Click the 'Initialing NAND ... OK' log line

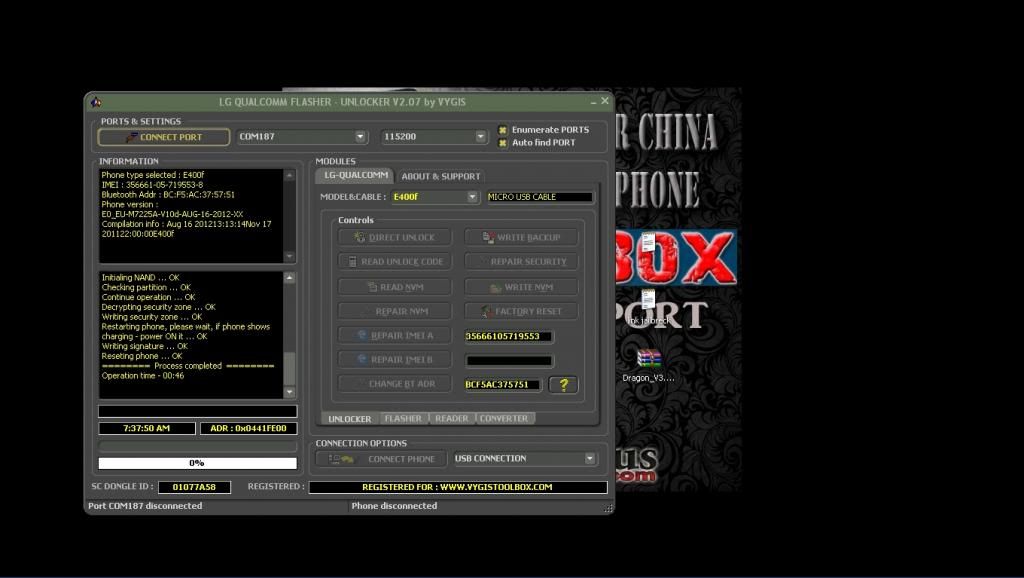140,278
